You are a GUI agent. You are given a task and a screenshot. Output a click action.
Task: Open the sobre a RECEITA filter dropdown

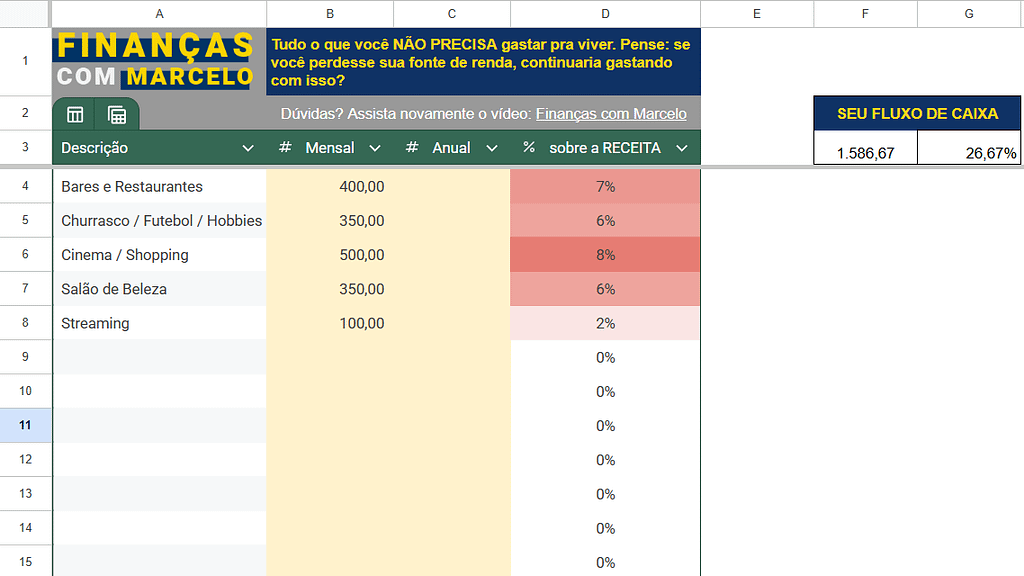tap(682, 148)
